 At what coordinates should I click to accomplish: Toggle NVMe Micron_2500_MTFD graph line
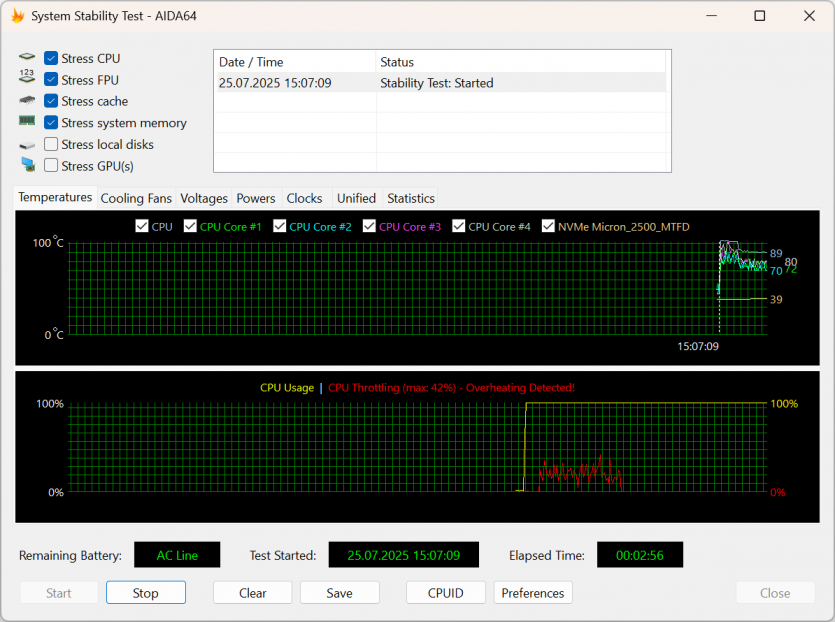coord(548,227)
